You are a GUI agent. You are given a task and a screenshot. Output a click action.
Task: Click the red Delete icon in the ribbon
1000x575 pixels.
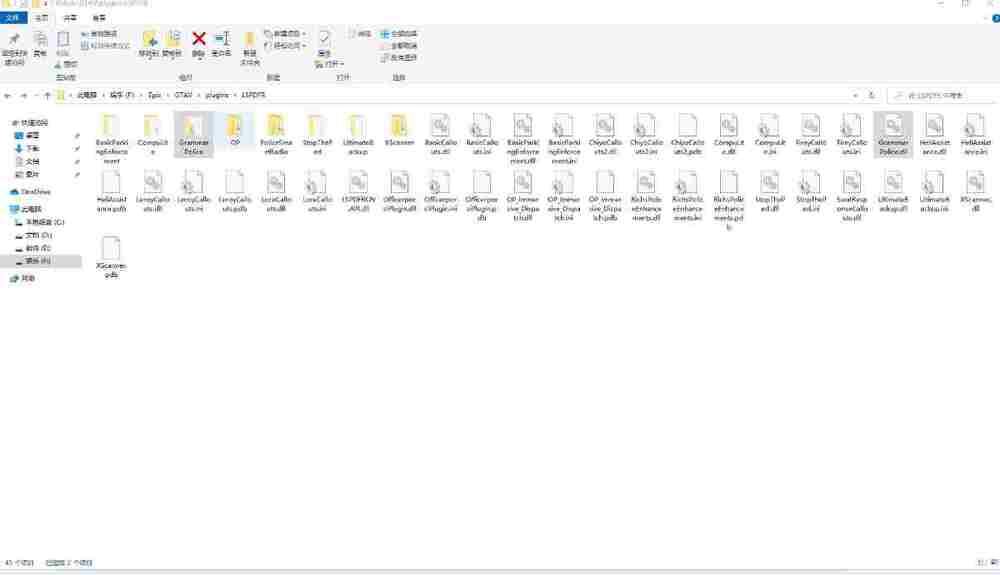click(x=198, y=42)
